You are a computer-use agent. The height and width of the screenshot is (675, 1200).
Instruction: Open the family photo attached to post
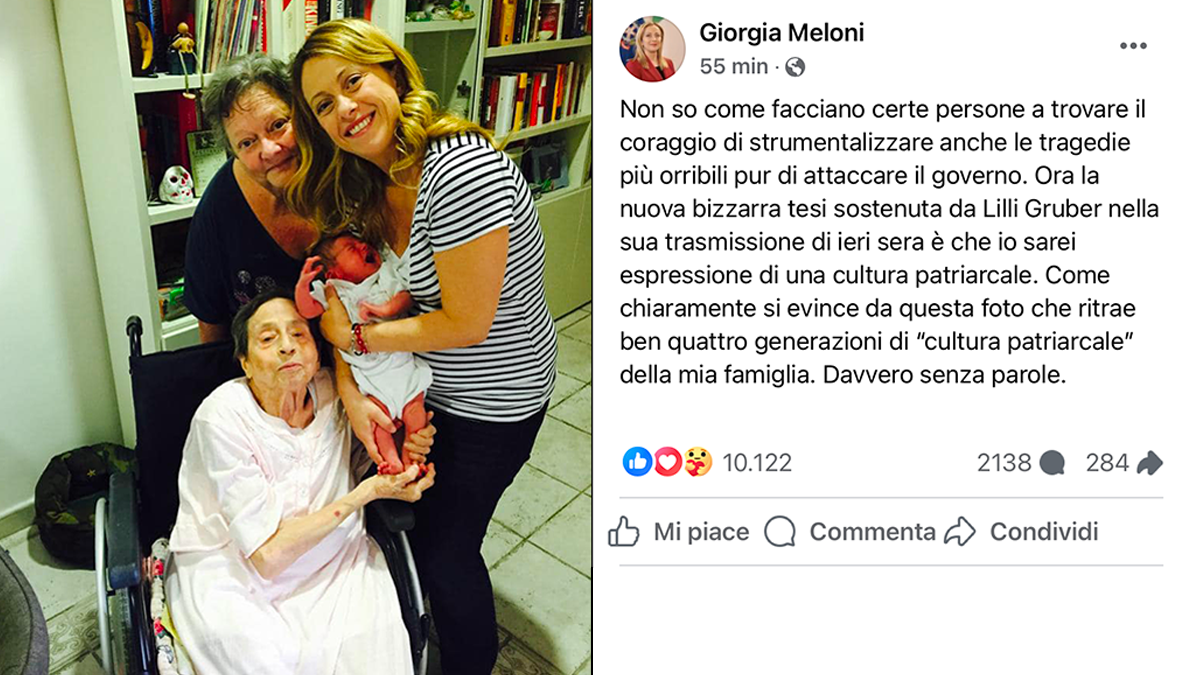tap(296, 337)
